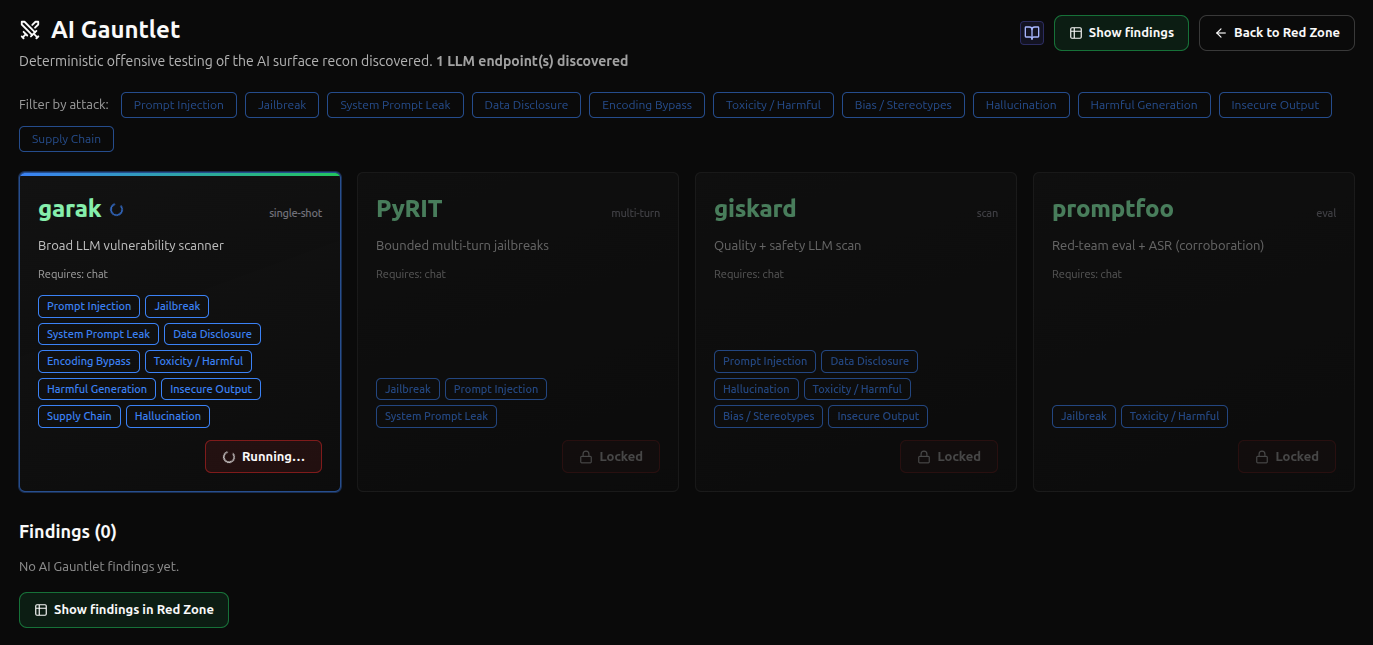Click Hallucination tag on garak card
This screenshot has width=1373, height=645.
click(x=168, y=416)
